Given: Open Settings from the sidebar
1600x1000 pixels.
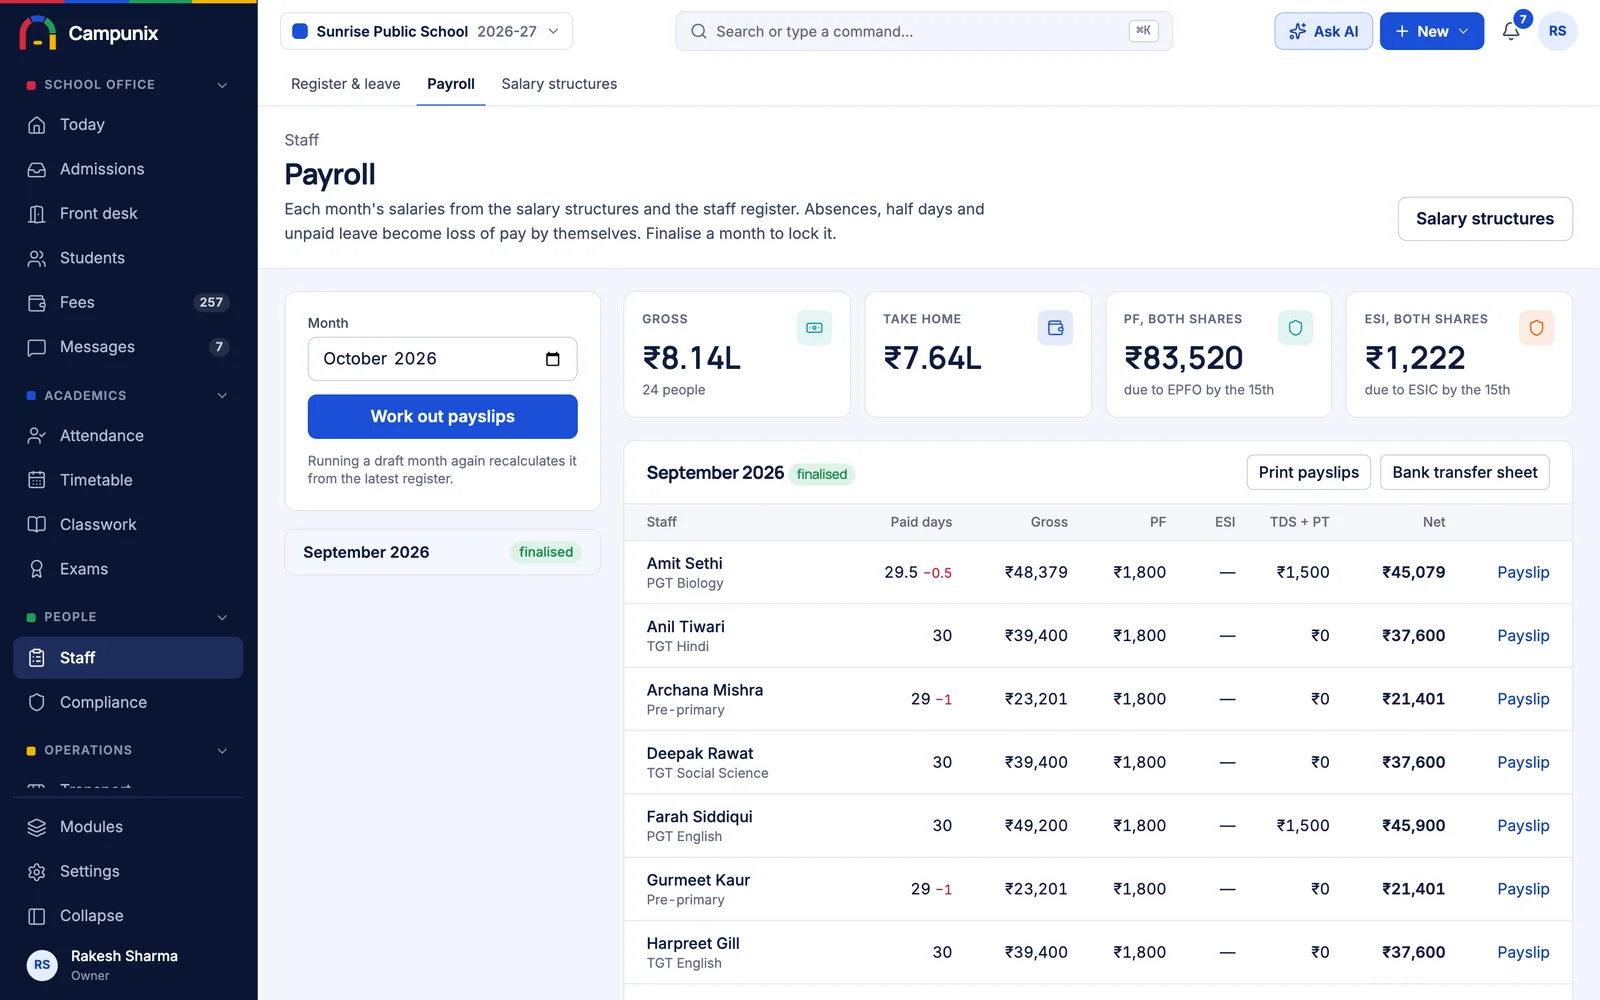Looking at the screenshot, I should (128, 871).
